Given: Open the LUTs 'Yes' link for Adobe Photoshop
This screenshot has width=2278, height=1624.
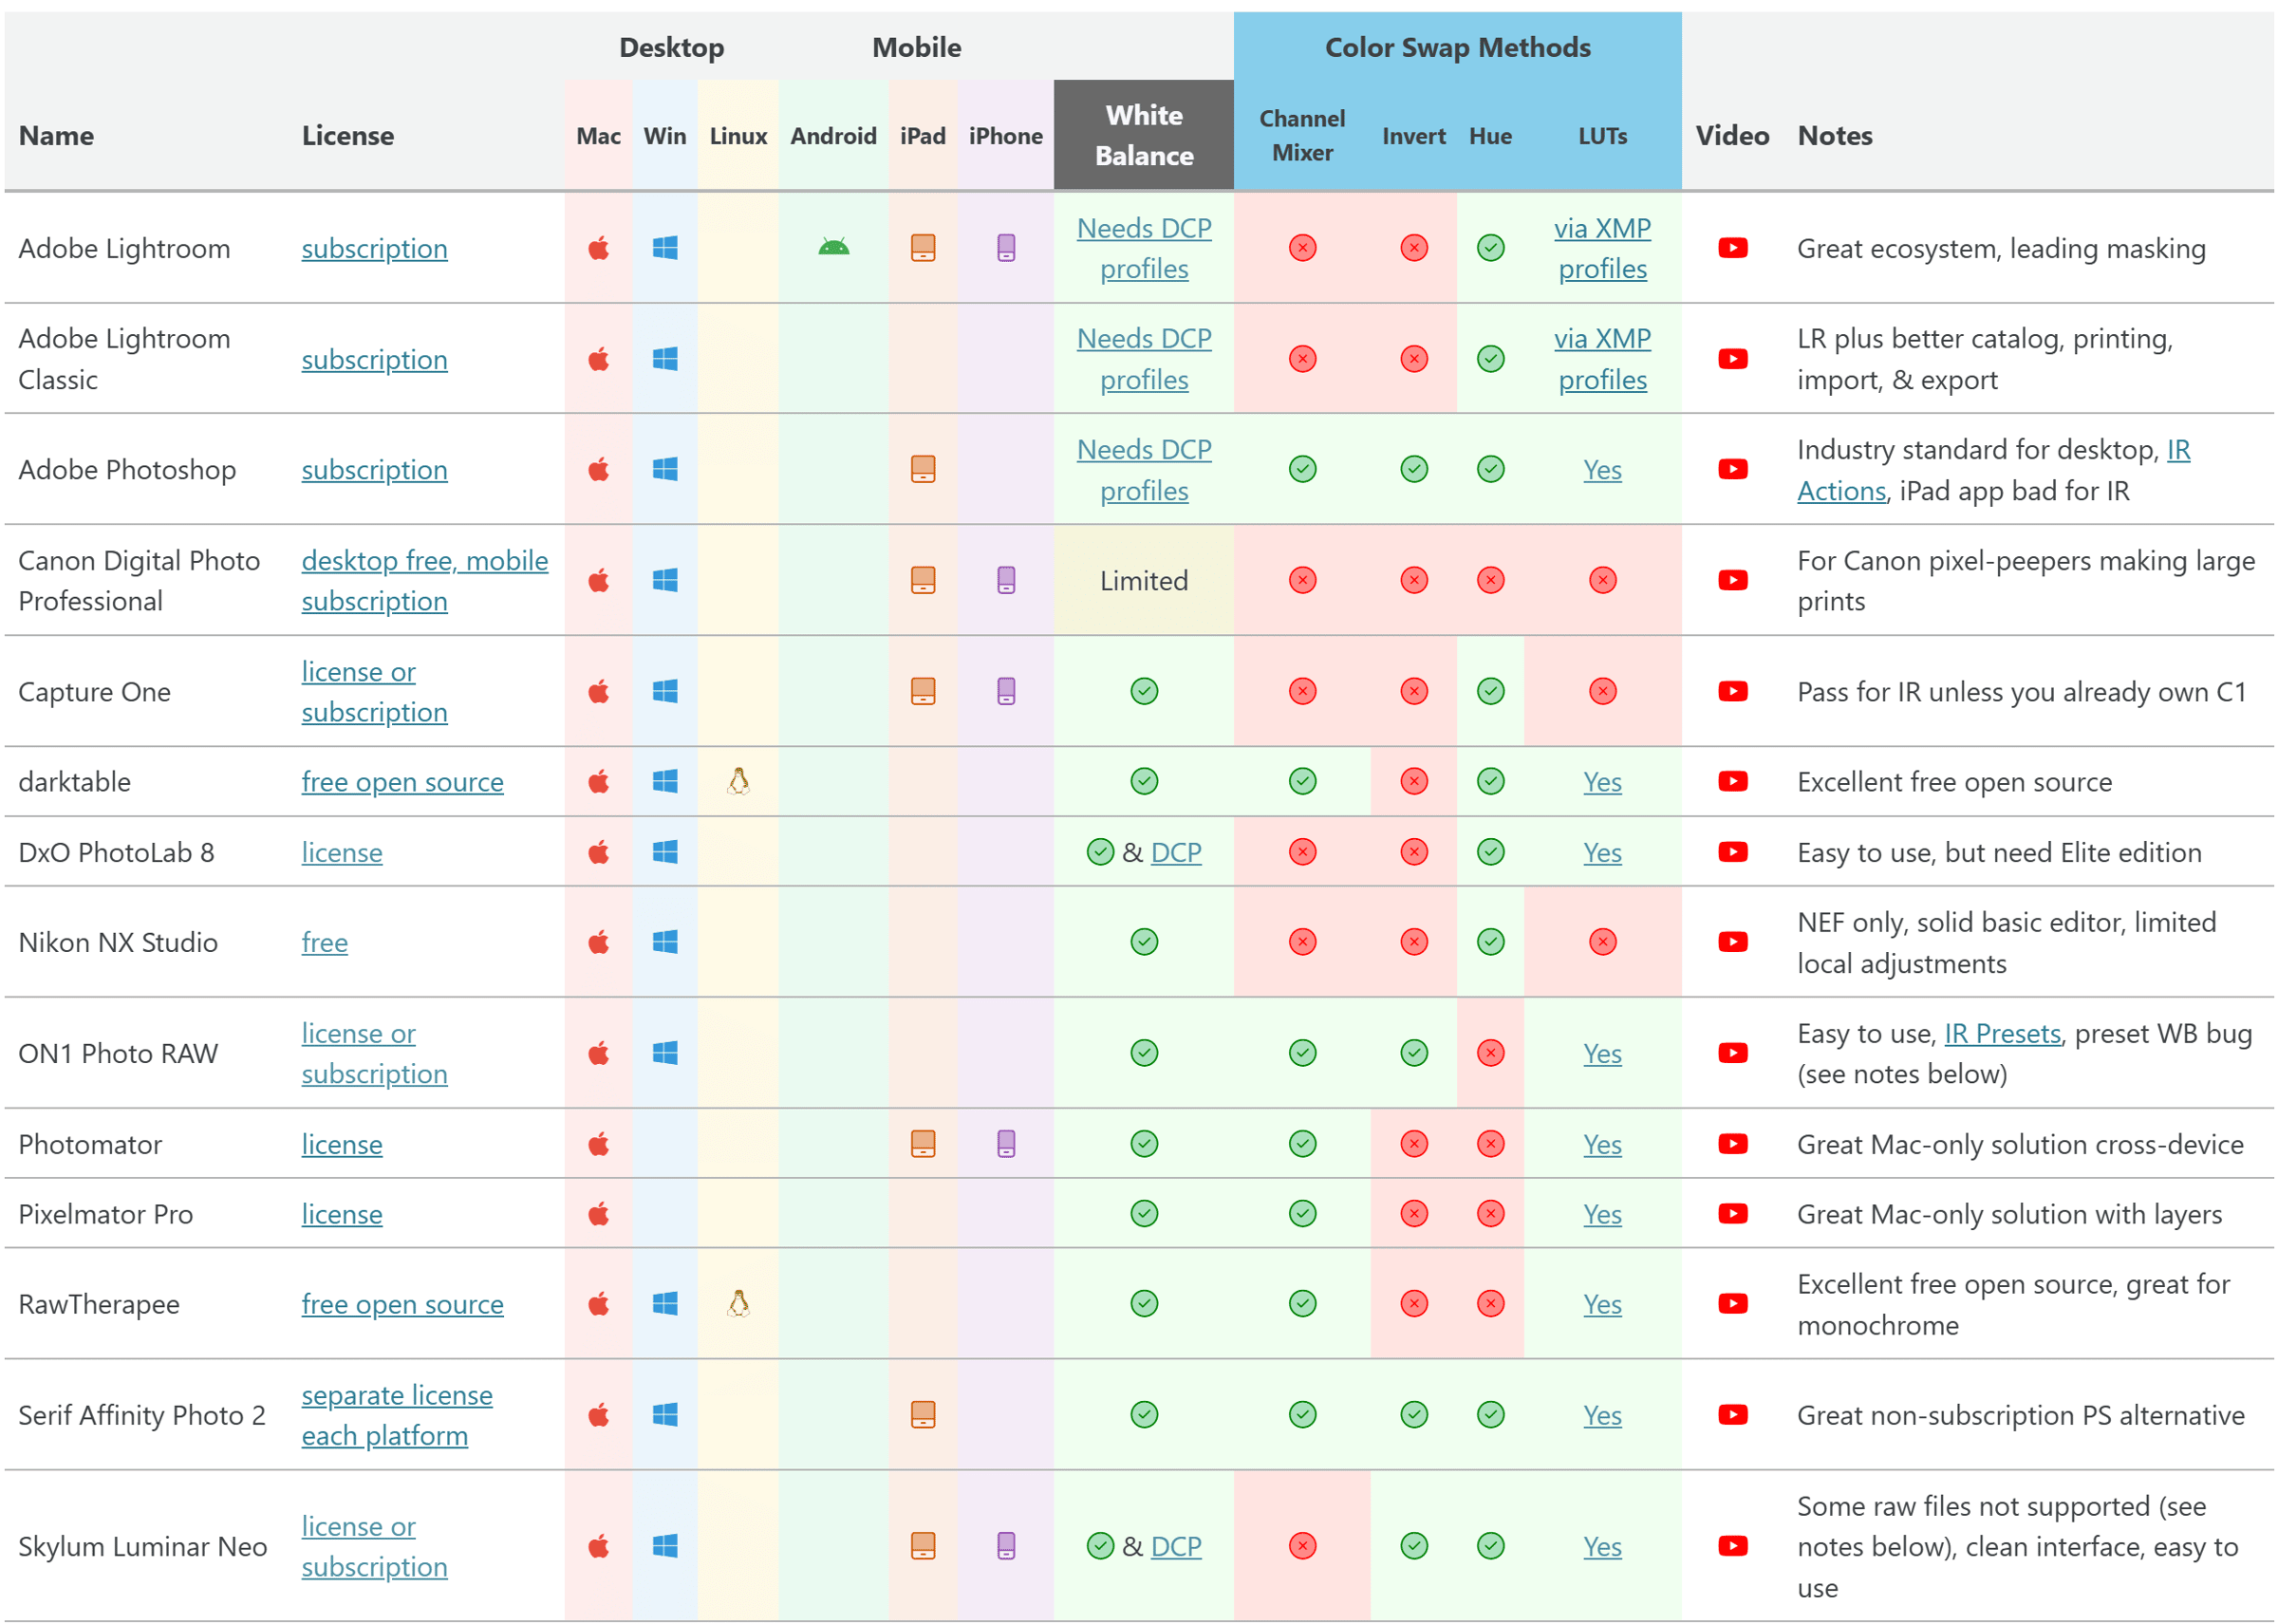Looking at the screenshot, I should click(1602, 470).
